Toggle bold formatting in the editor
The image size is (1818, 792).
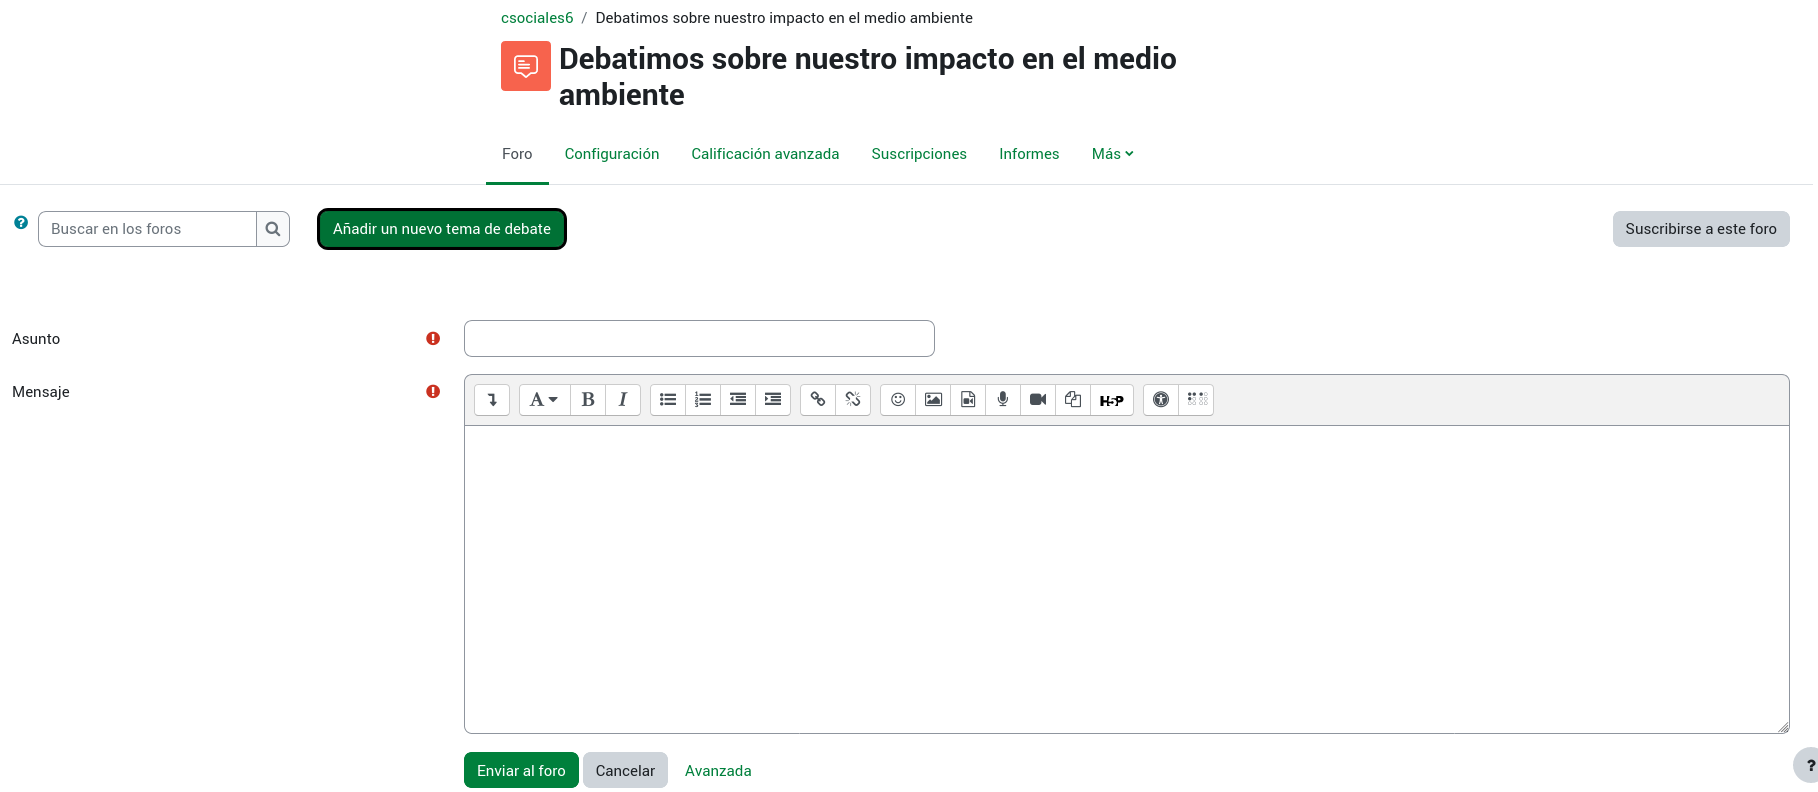[588, 400]
